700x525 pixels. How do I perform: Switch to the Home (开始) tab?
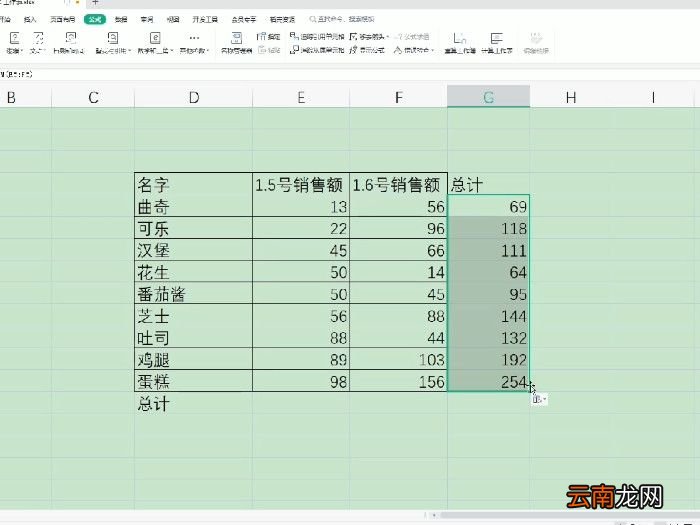(5, 19)
